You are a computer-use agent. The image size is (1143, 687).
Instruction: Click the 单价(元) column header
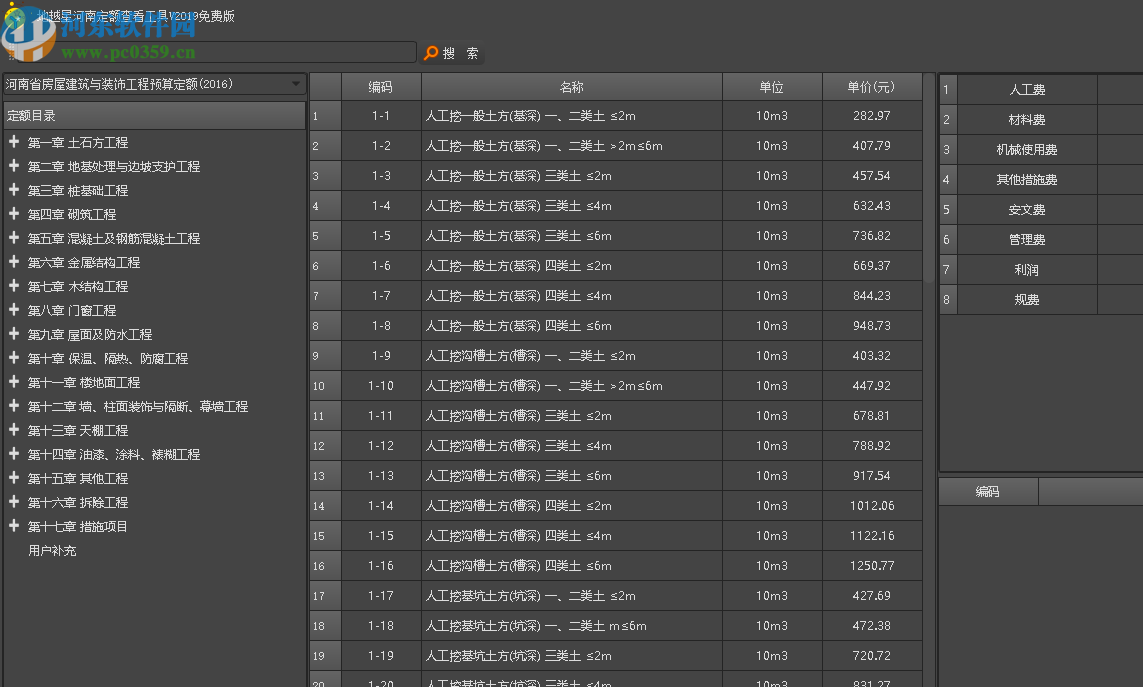tap(871, 87)
